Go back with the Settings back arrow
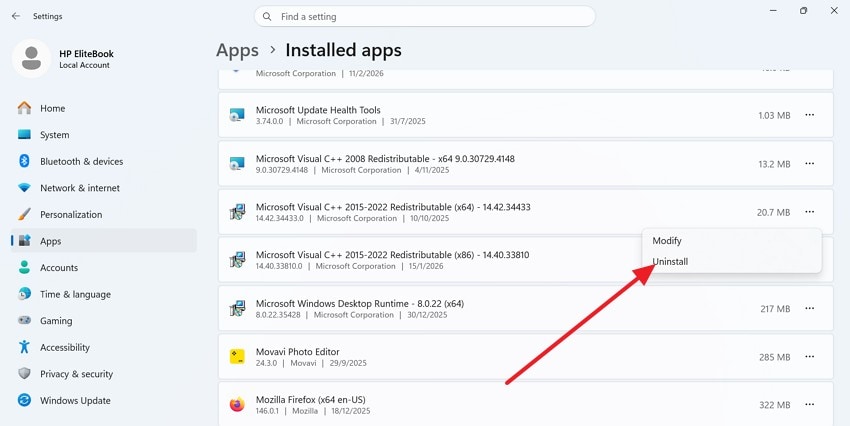The width and height of the screenshot is (850, 426). coord(16,16)
